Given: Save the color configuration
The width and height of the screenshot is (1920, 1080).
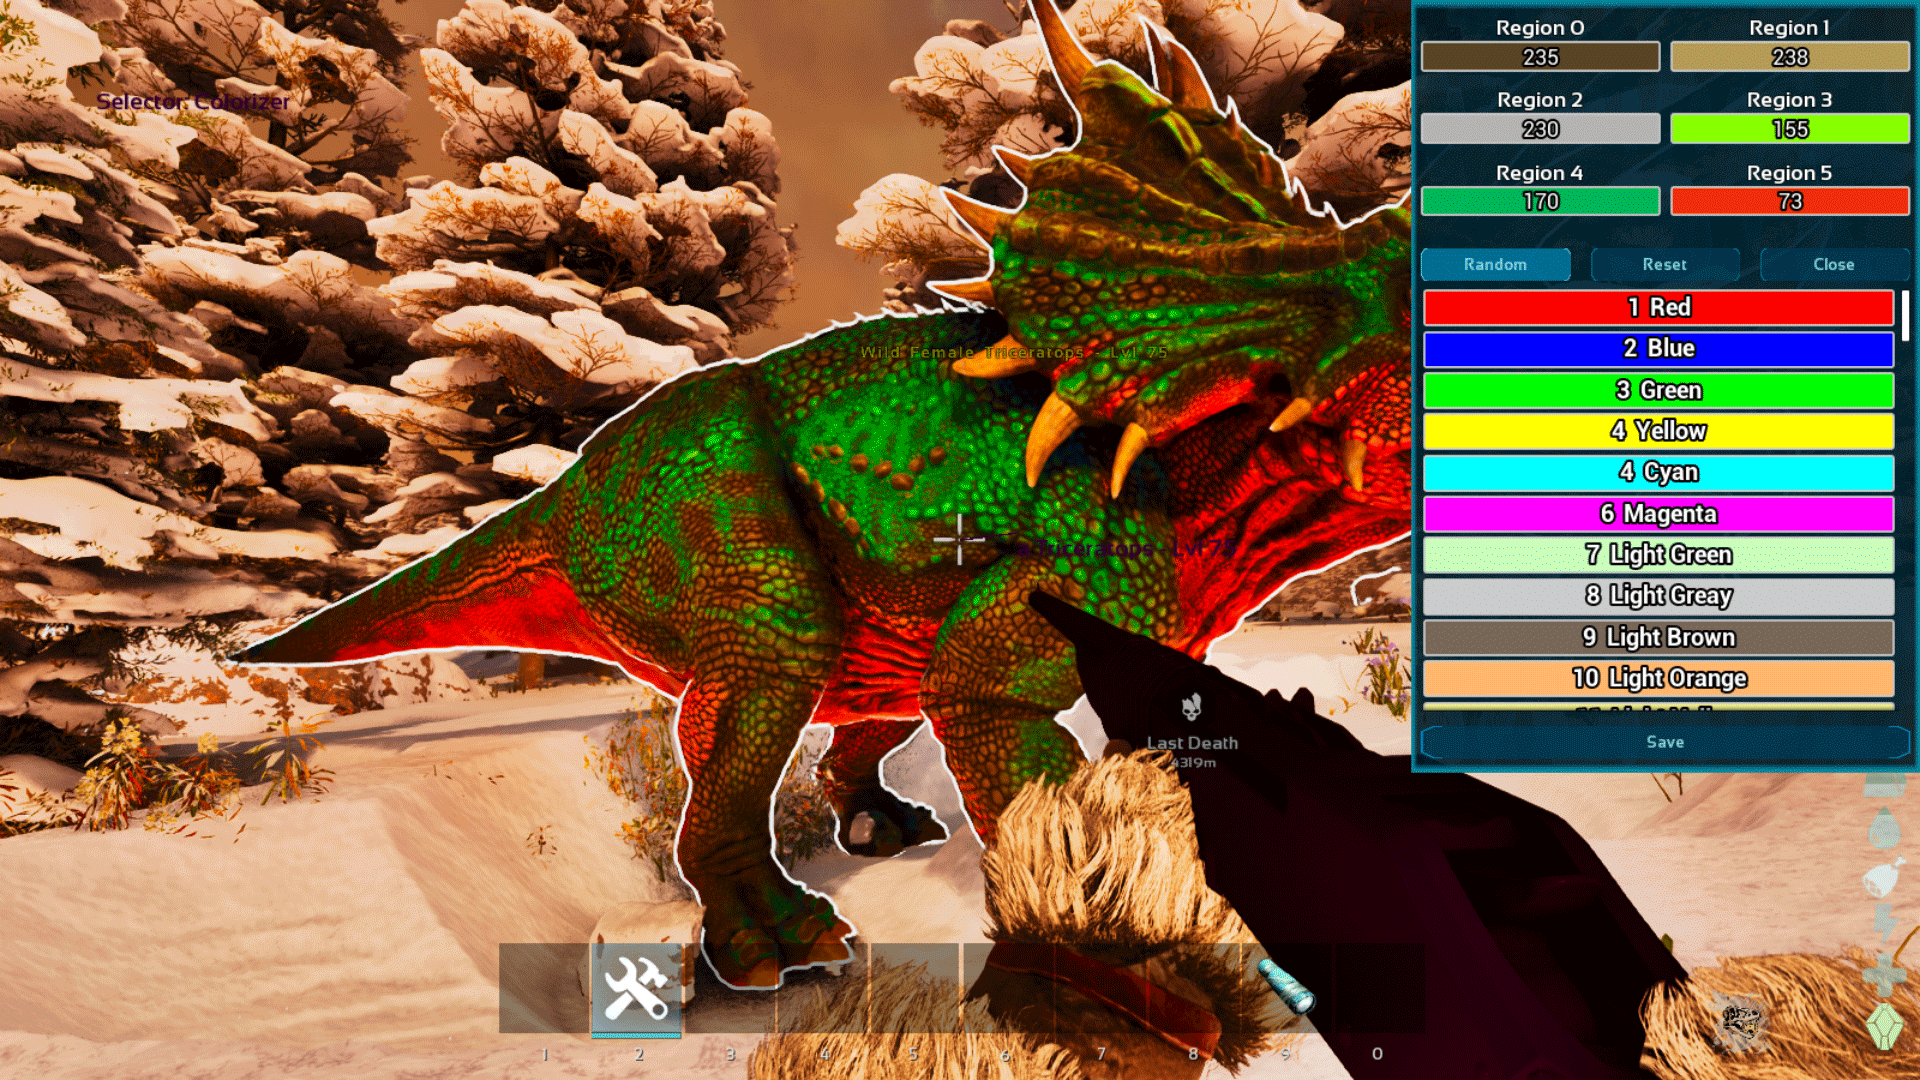Looking at the screenshot, I should (1664, 742).
